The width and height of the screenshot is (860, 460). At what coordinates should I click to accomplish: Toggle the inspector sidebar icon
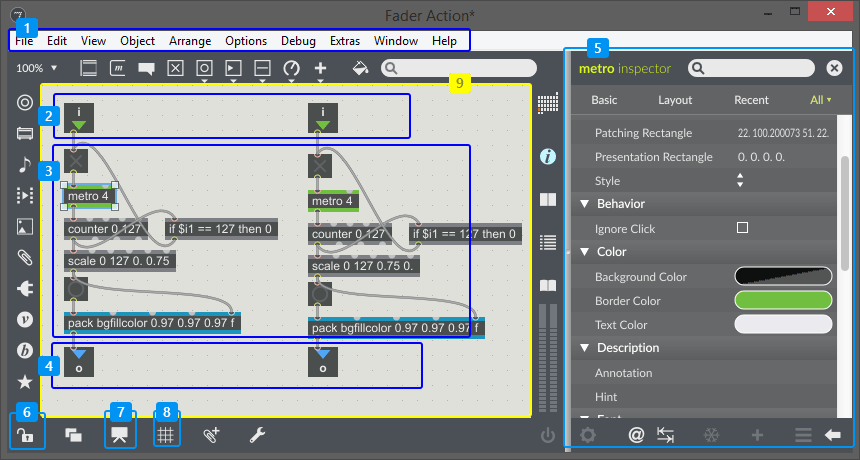[548, 157]
